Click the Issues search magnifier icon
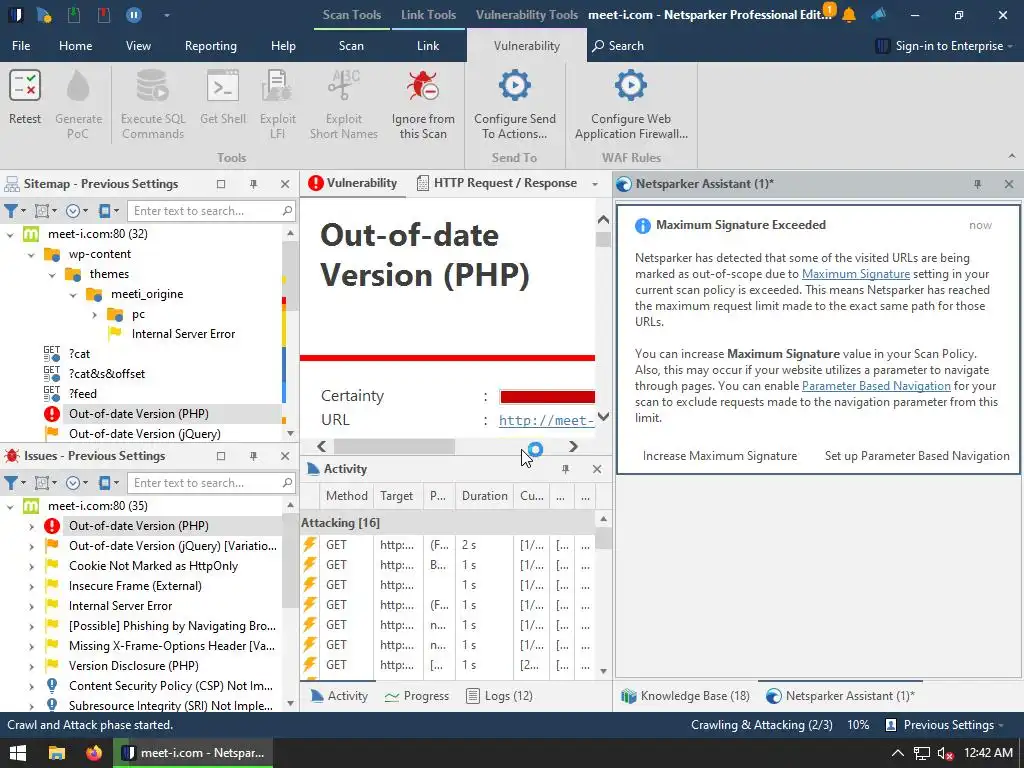The height and width of the screenshot is (768, 1024). (x=287, y=482)
